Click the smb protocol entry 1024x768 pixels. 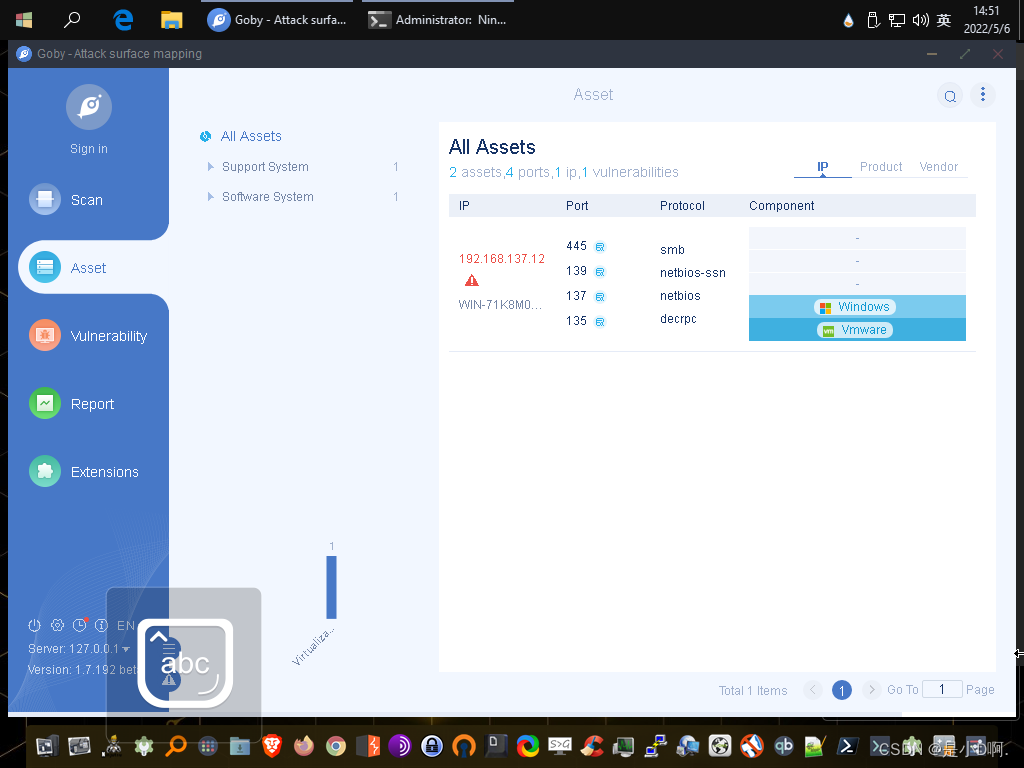(672, 249)
